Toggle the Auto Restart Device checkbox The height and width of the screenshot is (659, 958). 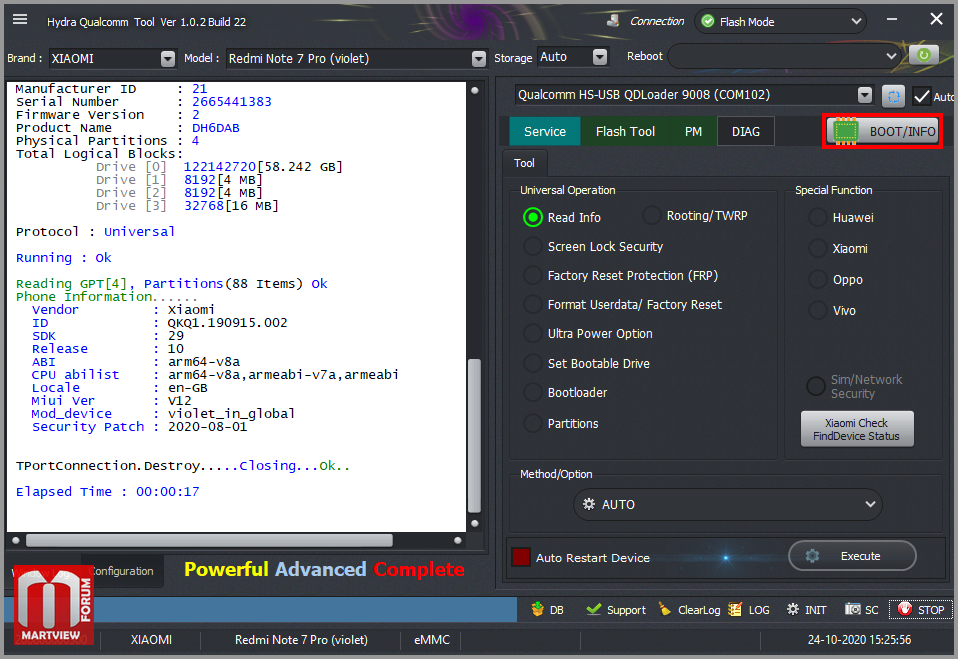521,557
